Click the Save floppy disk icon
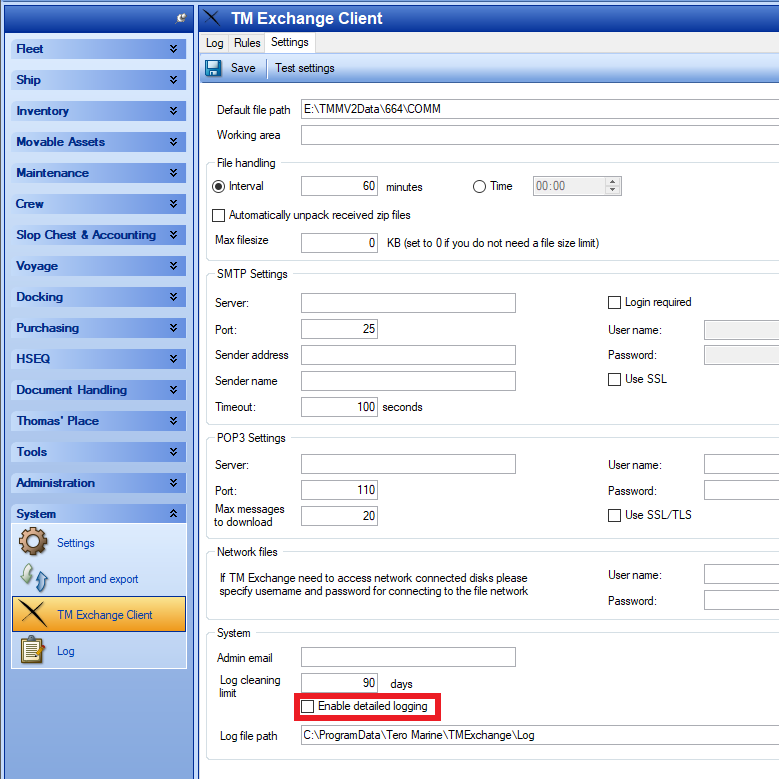Viewport: 779px width, 779px height. 214,68
